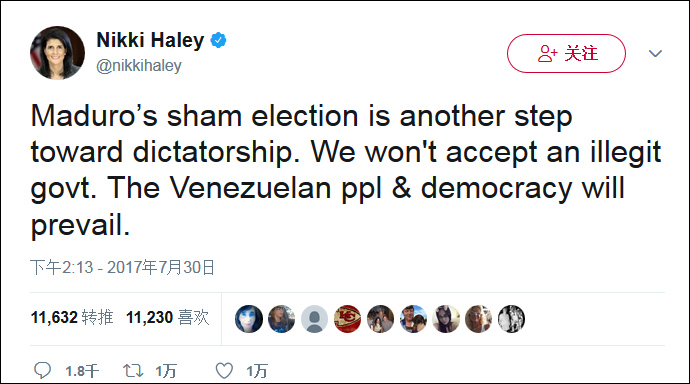The height and width of the screenshot is (384, 690).
Task: Open the Kansas City Chiefs logo avatar
Action: (x=347, y=318)
